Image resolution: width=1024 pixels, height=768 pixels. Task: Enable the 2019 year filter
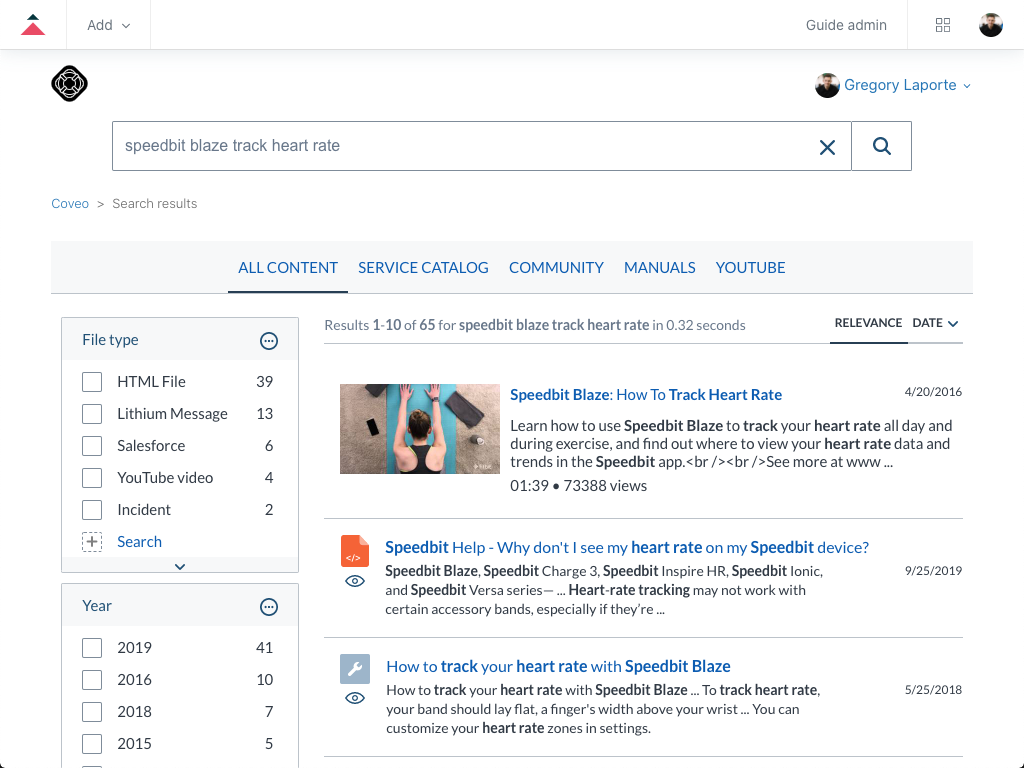click(x=92, y=647)
